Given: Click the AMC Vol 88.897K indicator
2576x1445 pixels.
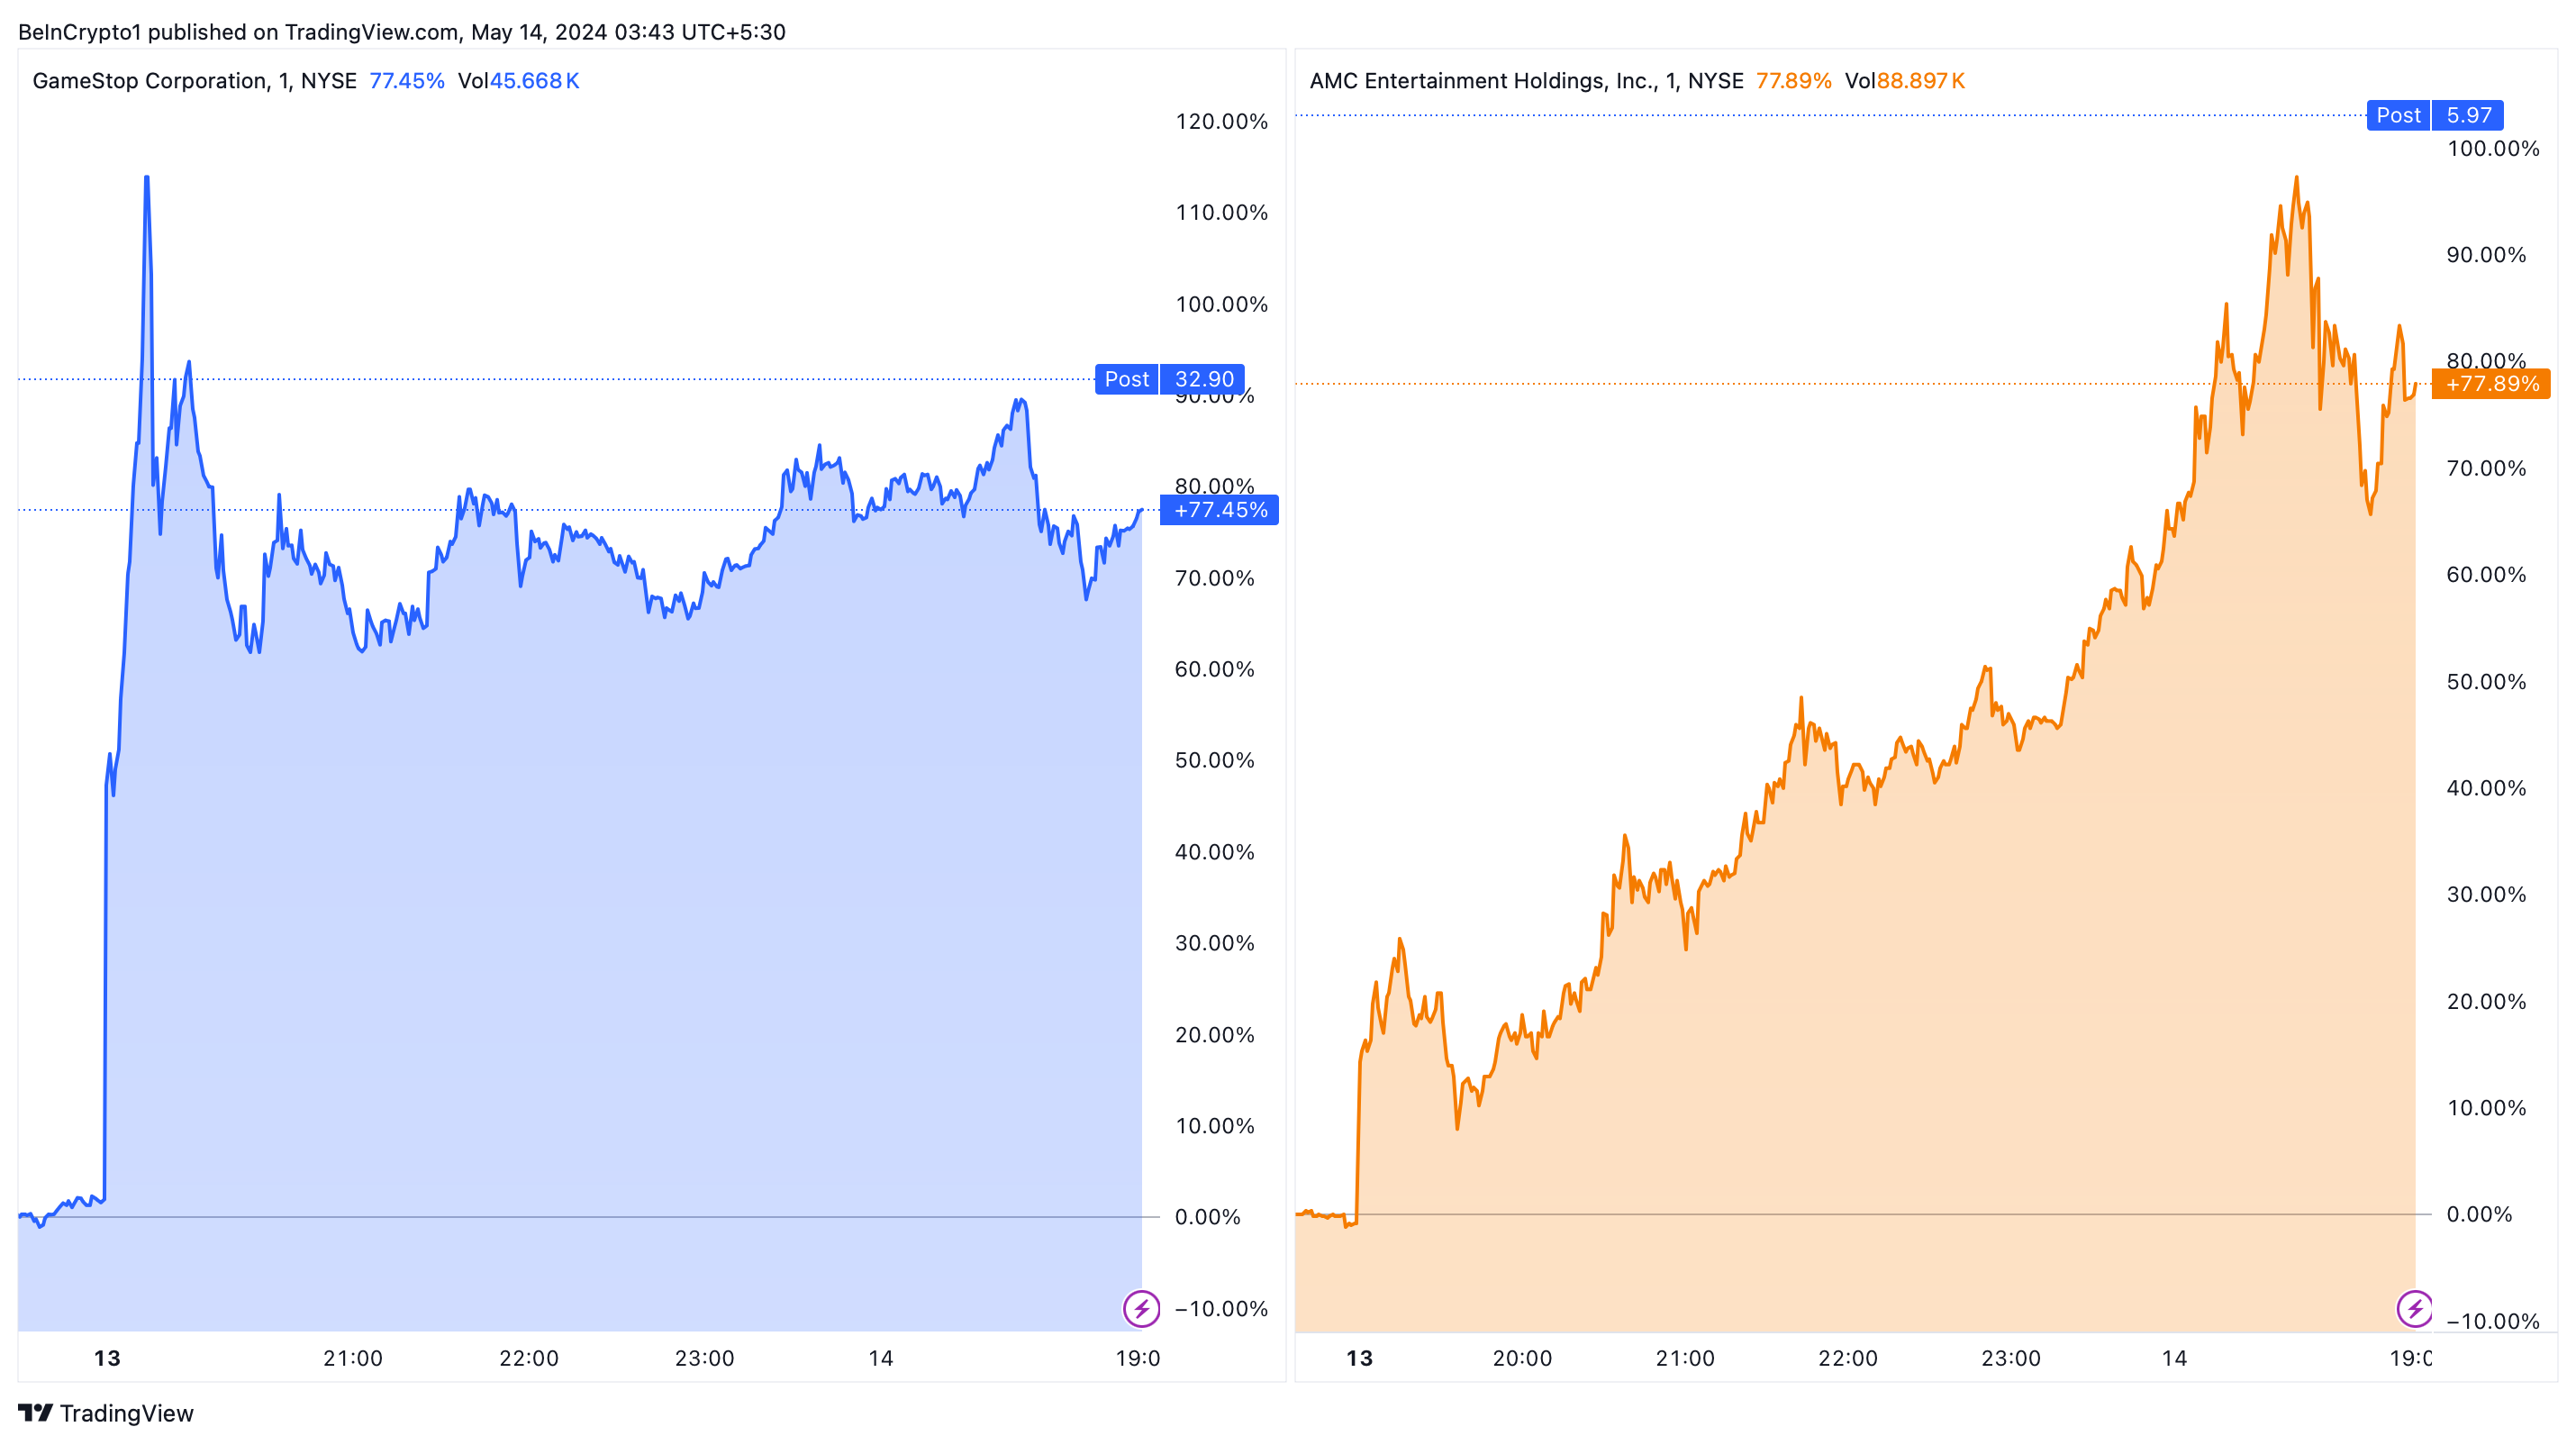Looking at the screenshot, I should pos(1904,81).
